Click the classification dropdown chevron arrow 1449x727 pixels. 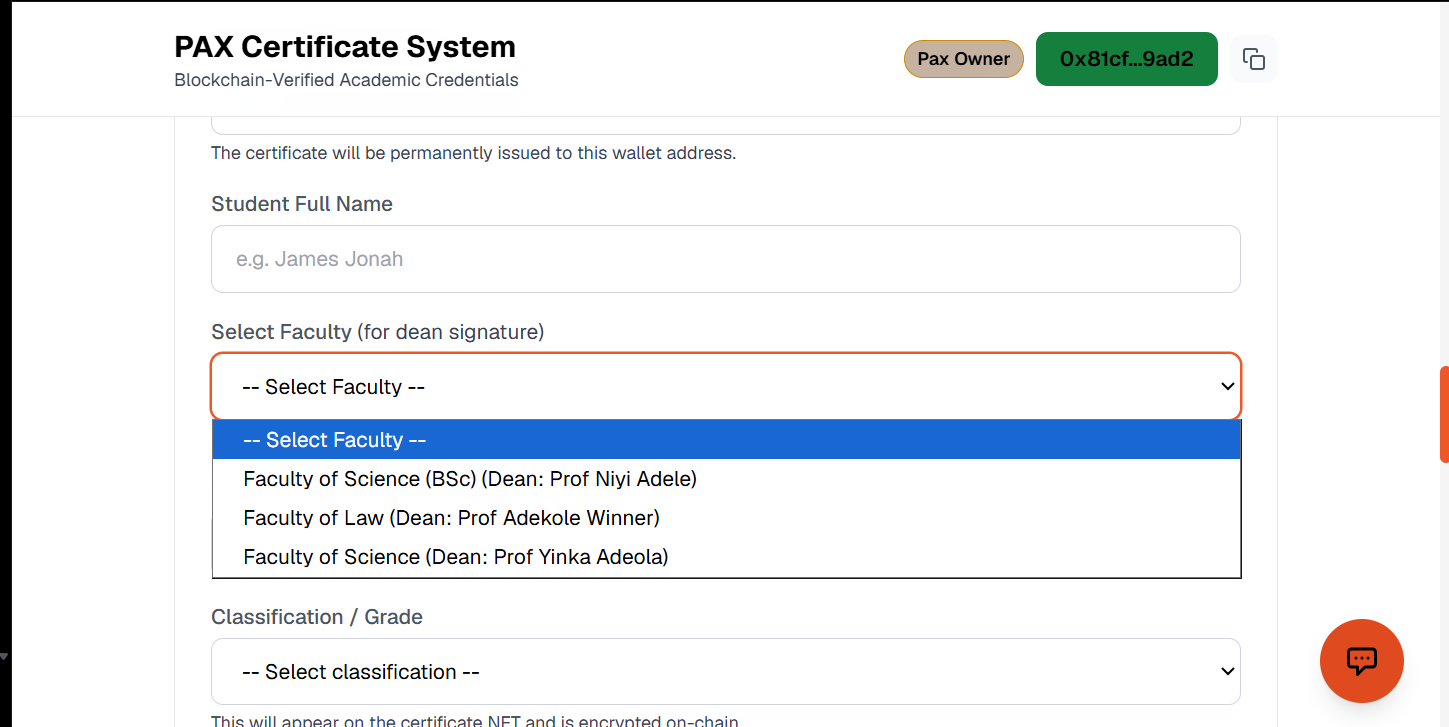click(1228, 672)
